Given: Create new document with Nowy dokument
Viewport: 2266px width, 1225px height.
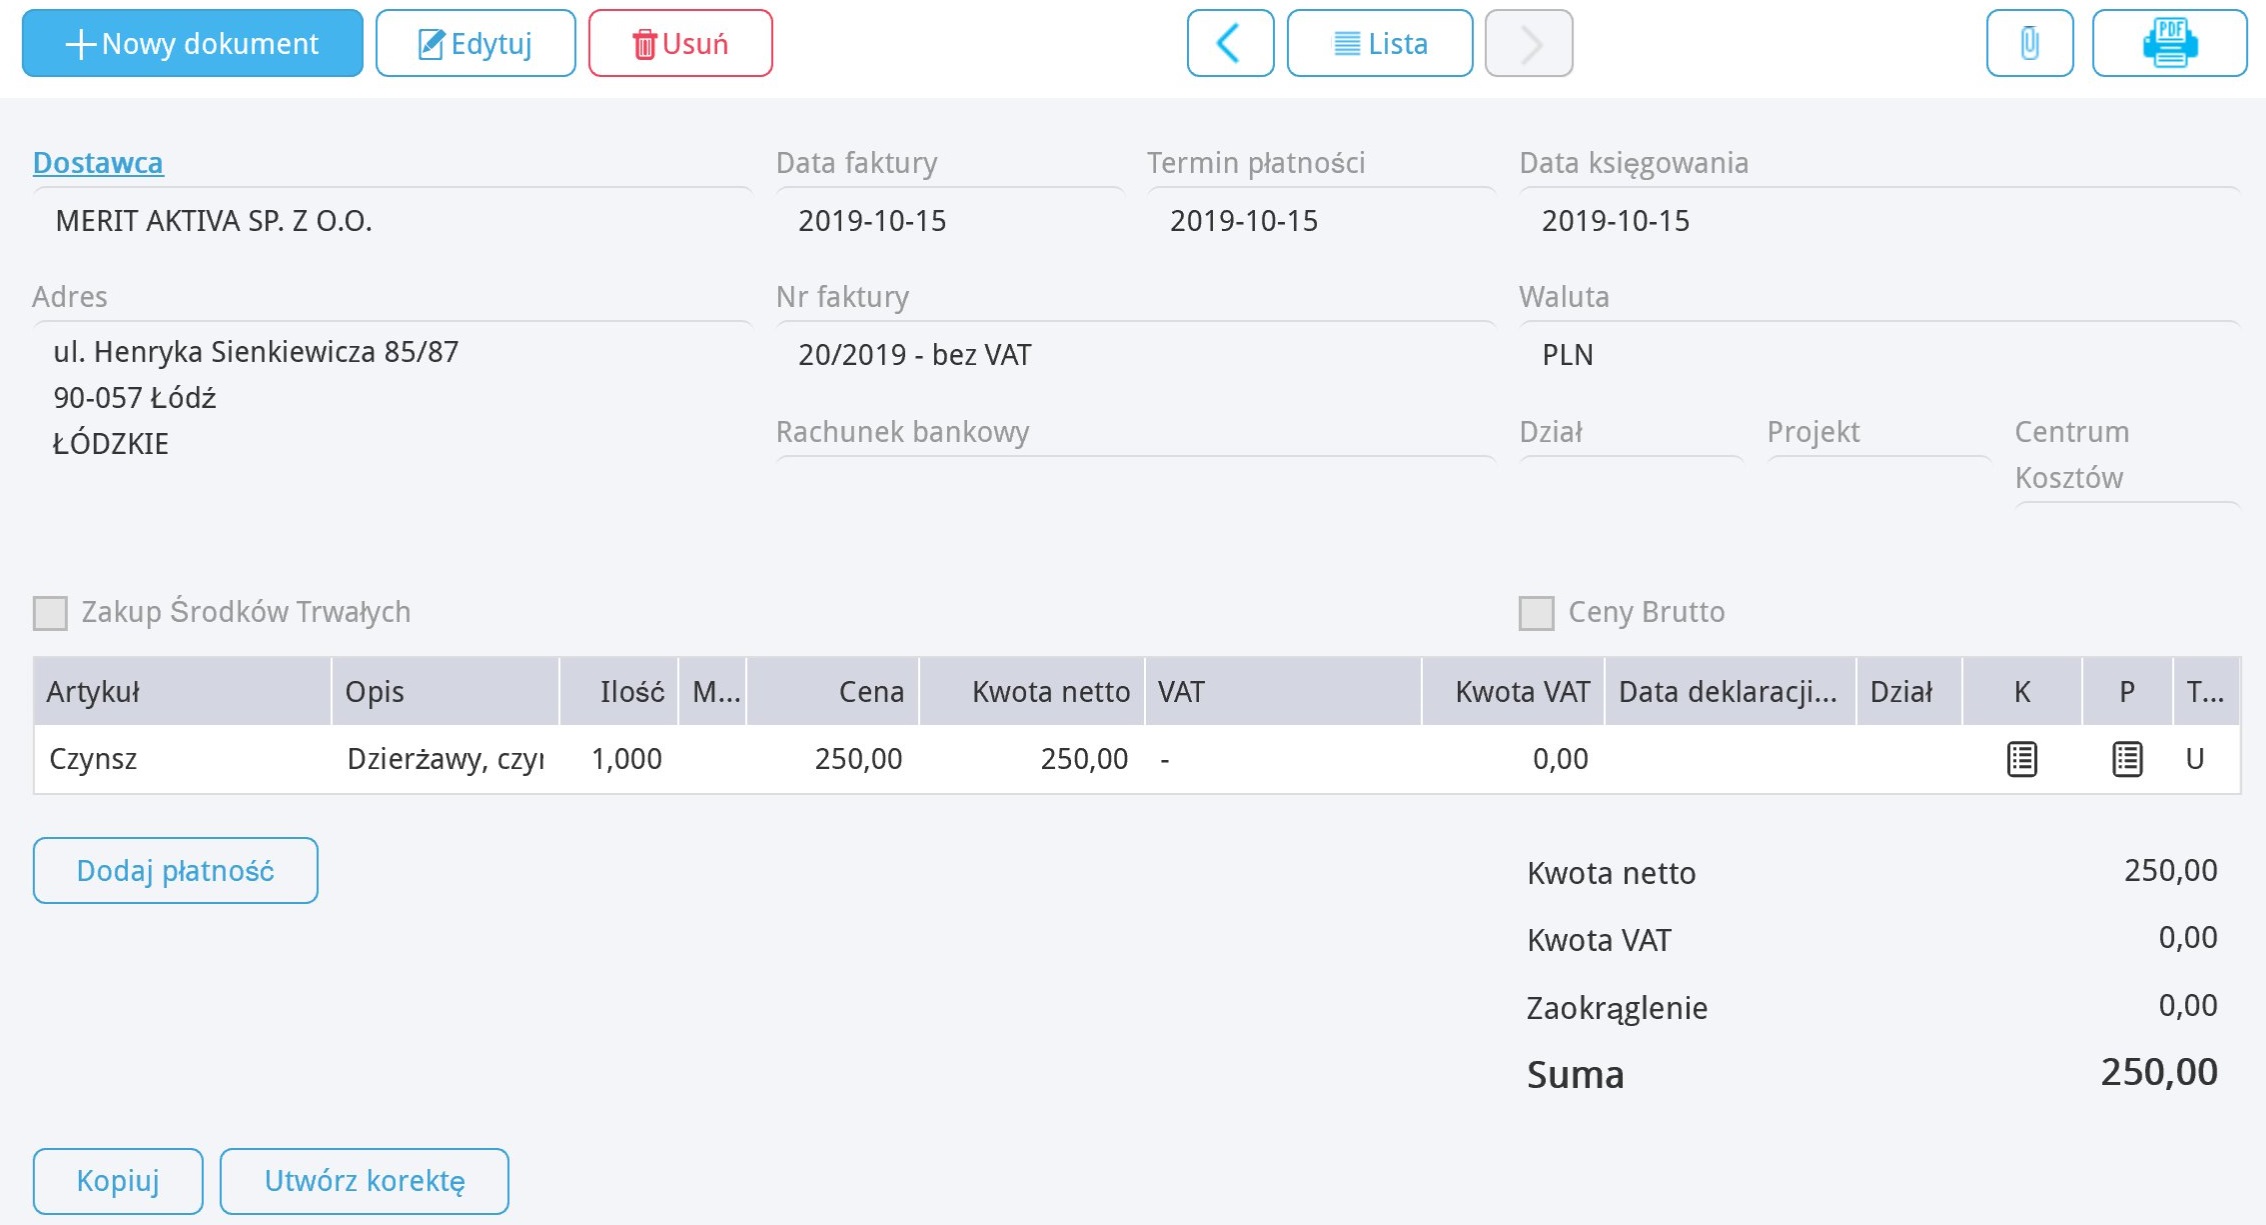Looking at the screenshot, I should [192, 43].
